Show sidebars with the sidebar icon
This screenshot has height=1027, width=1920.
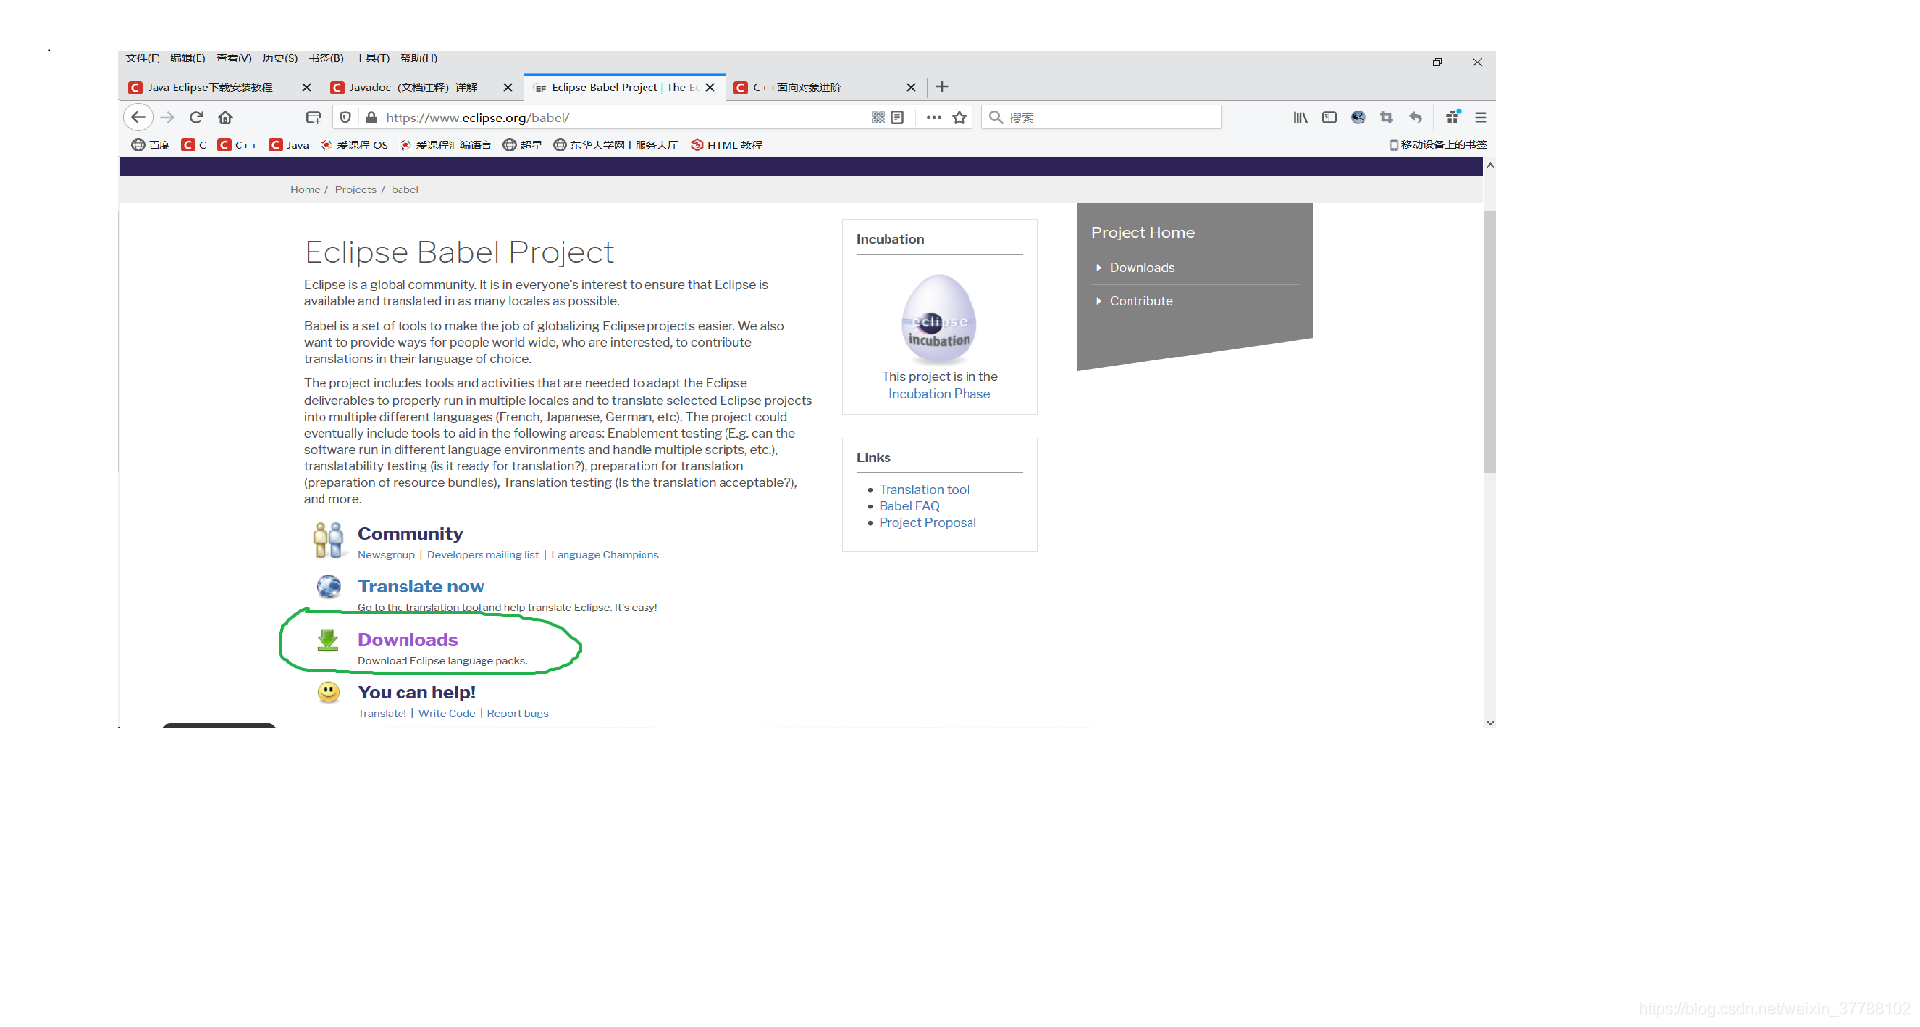[1329, 117]
